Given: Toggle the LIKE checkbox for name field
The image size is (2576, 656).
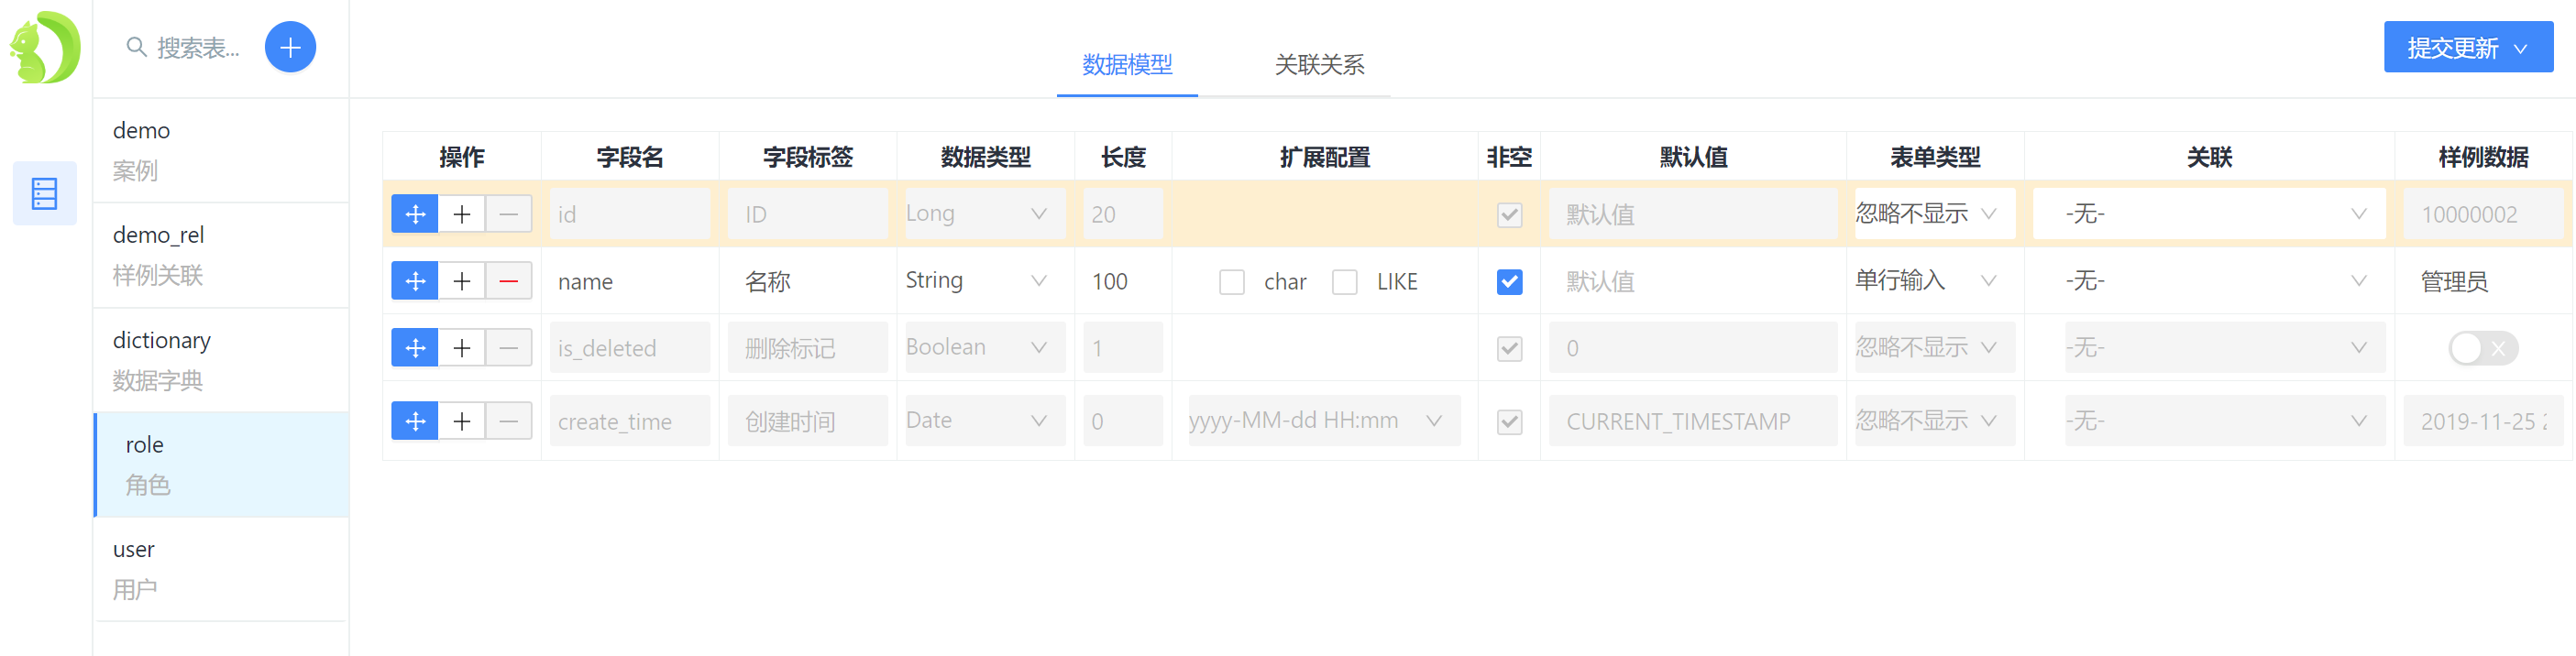Looking at the screenshot, I should 1345,282.
